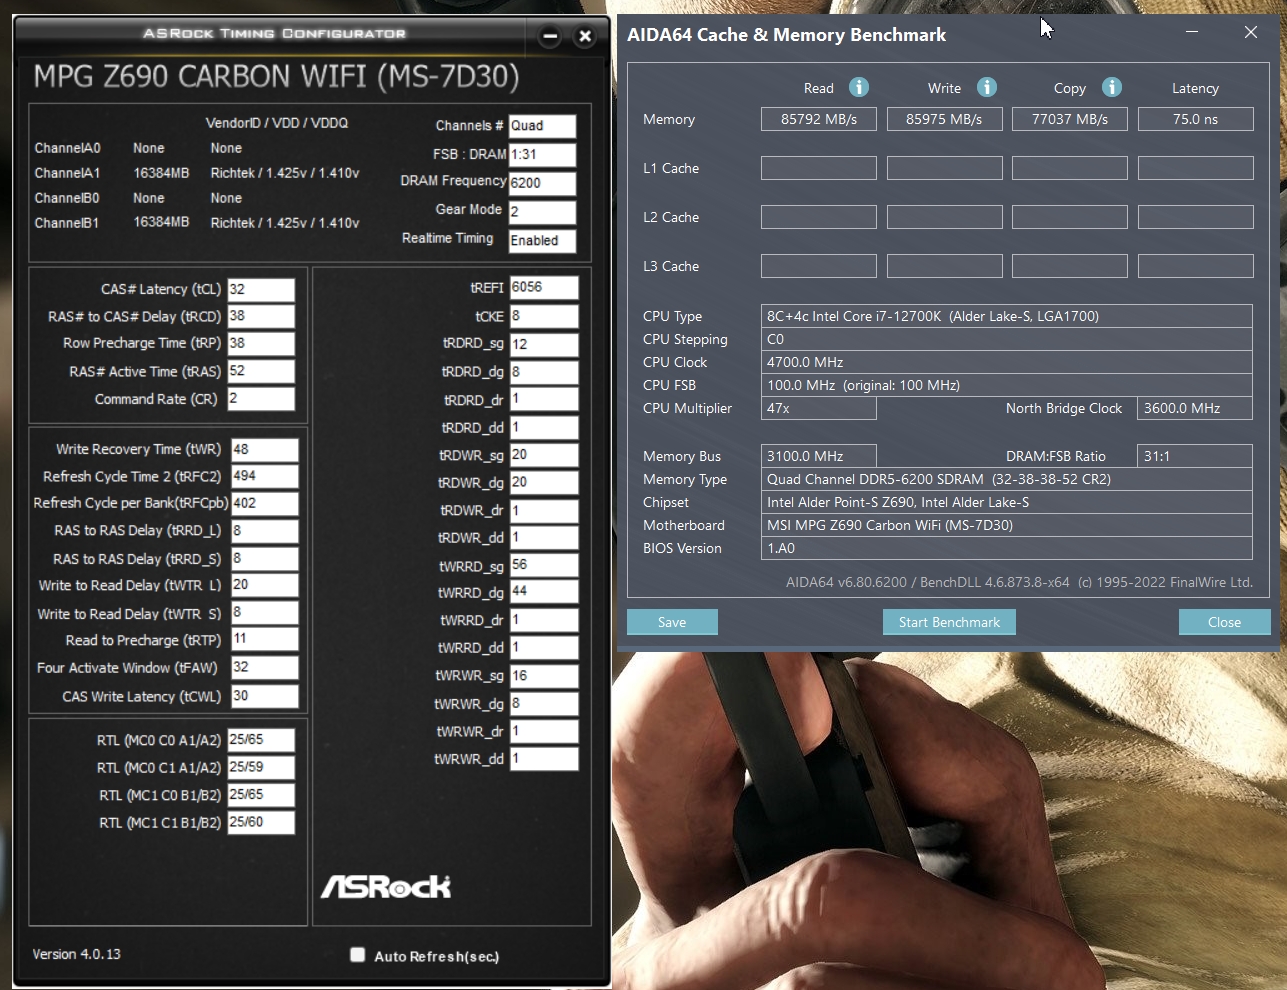Enable the Auto Refresh(sec) checkbox

click(x=357, y=955)
